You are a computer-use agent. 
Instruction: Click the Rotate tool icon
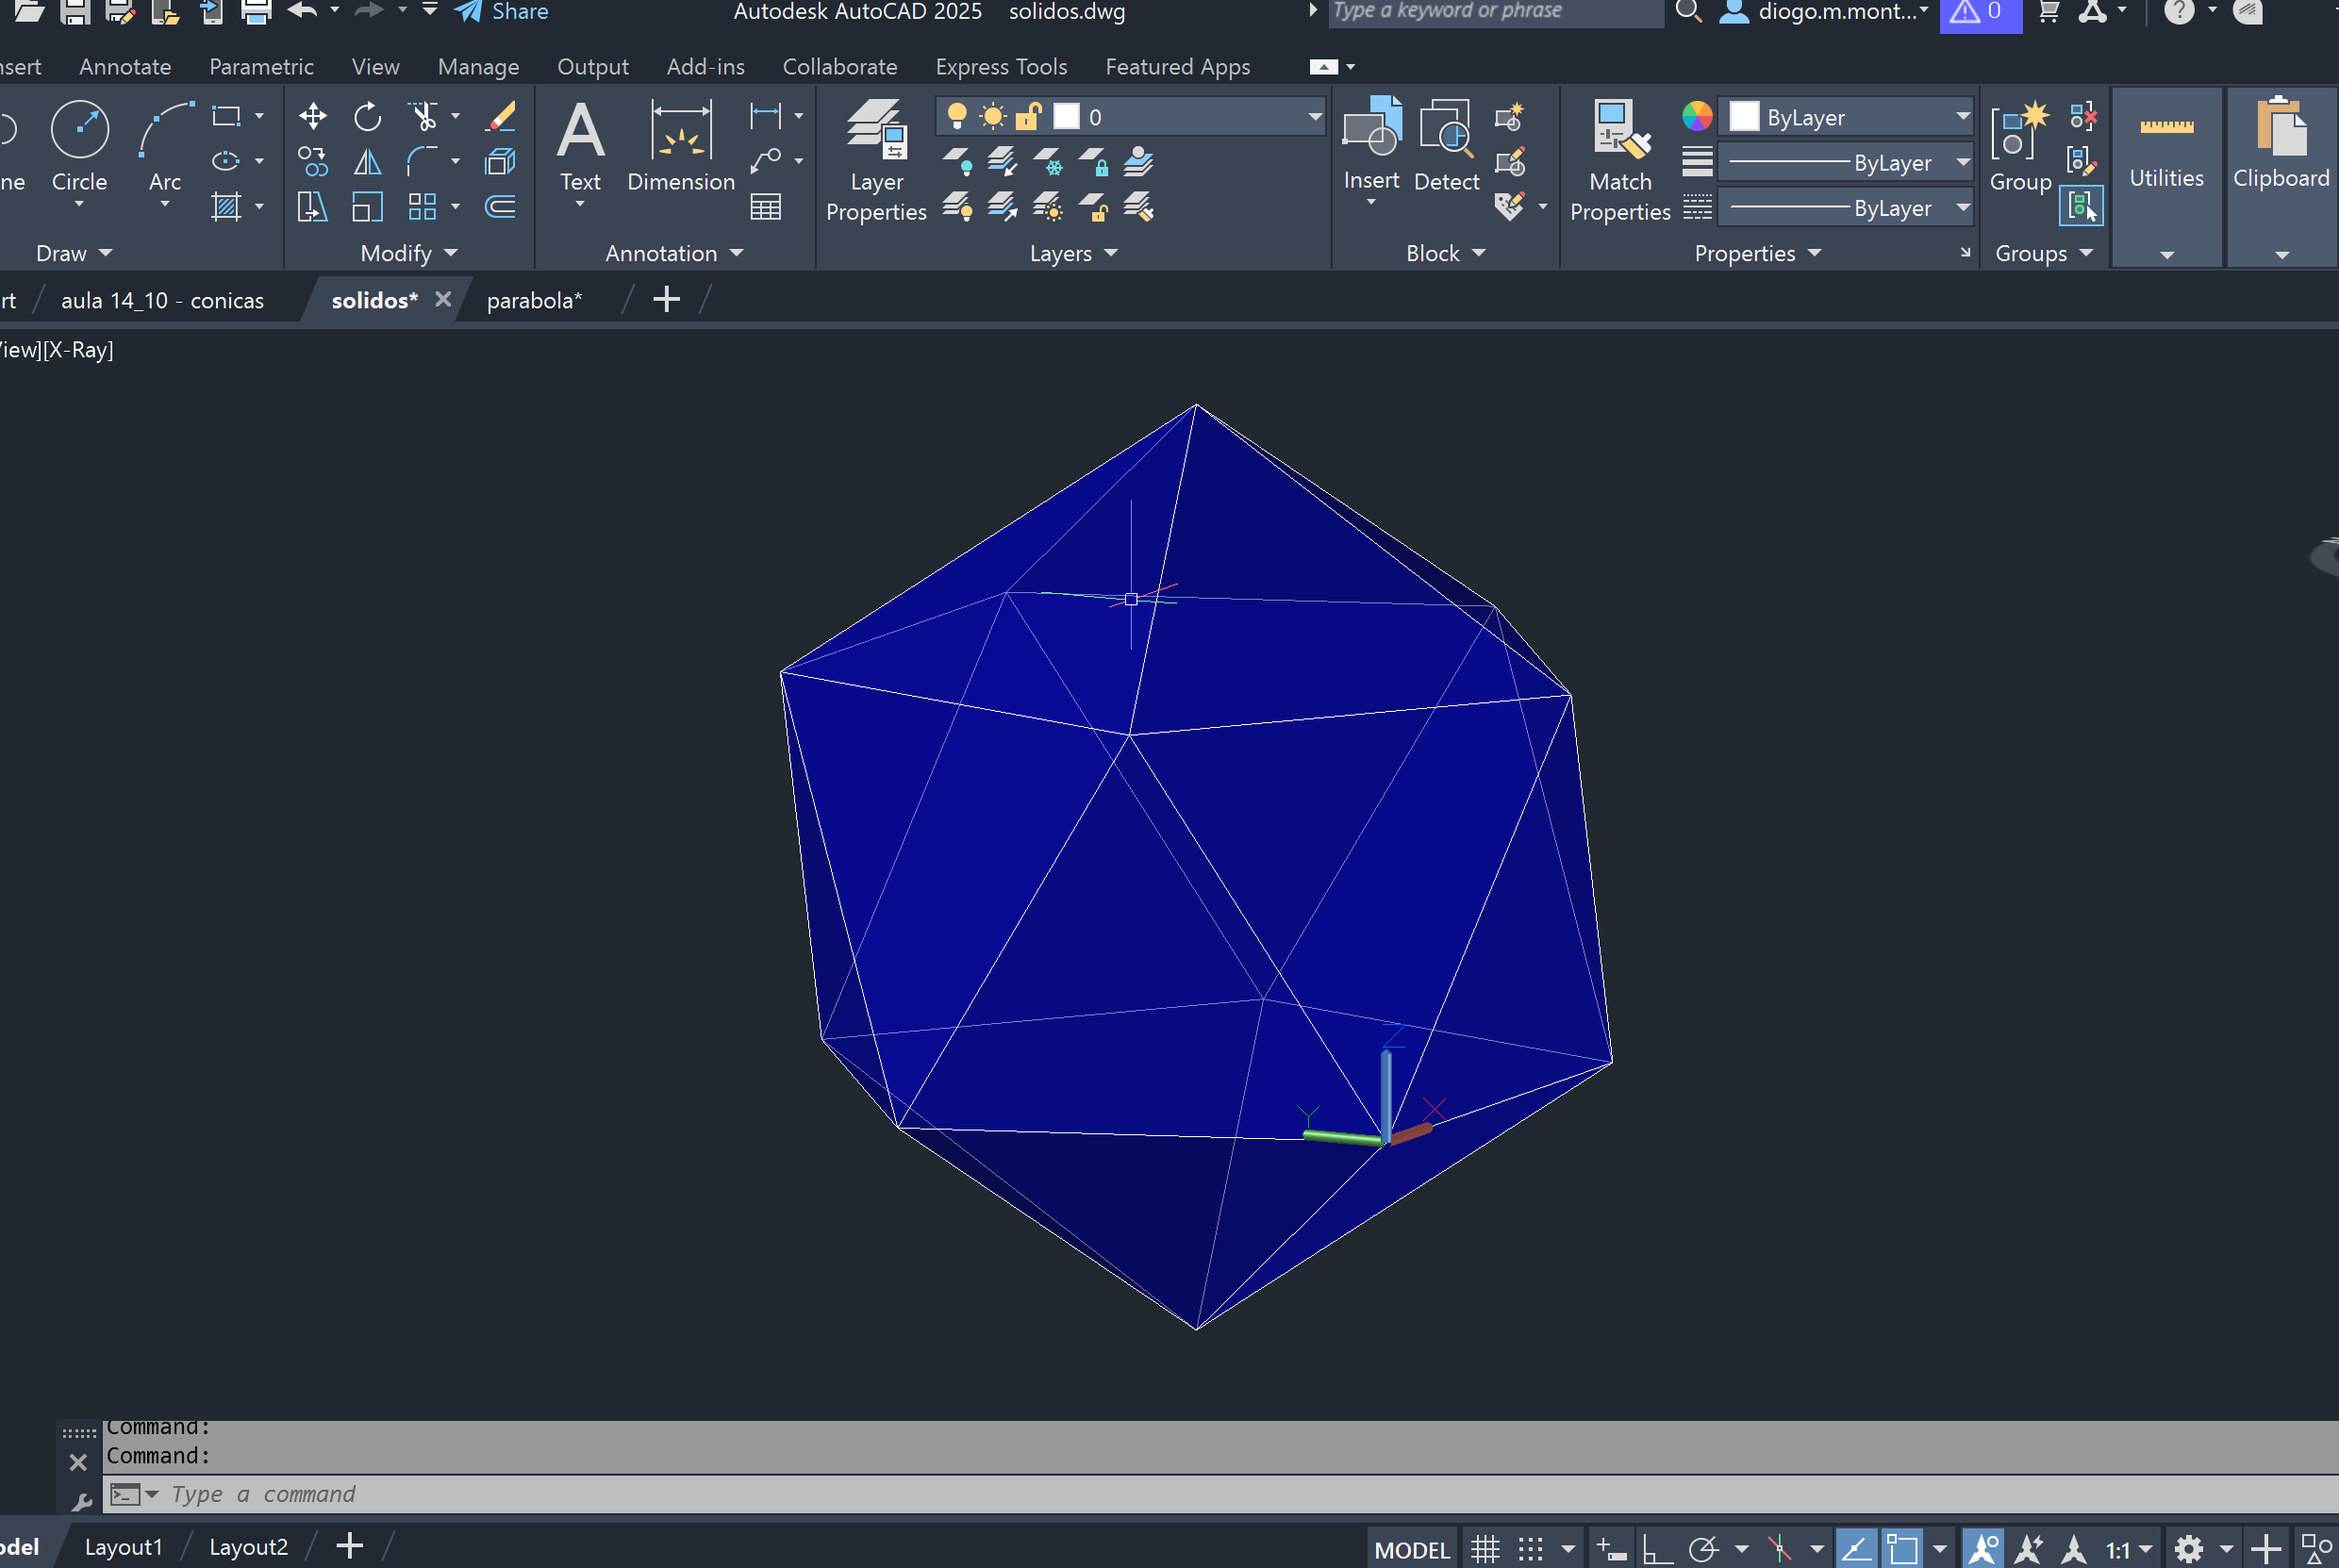pos(367,116)
